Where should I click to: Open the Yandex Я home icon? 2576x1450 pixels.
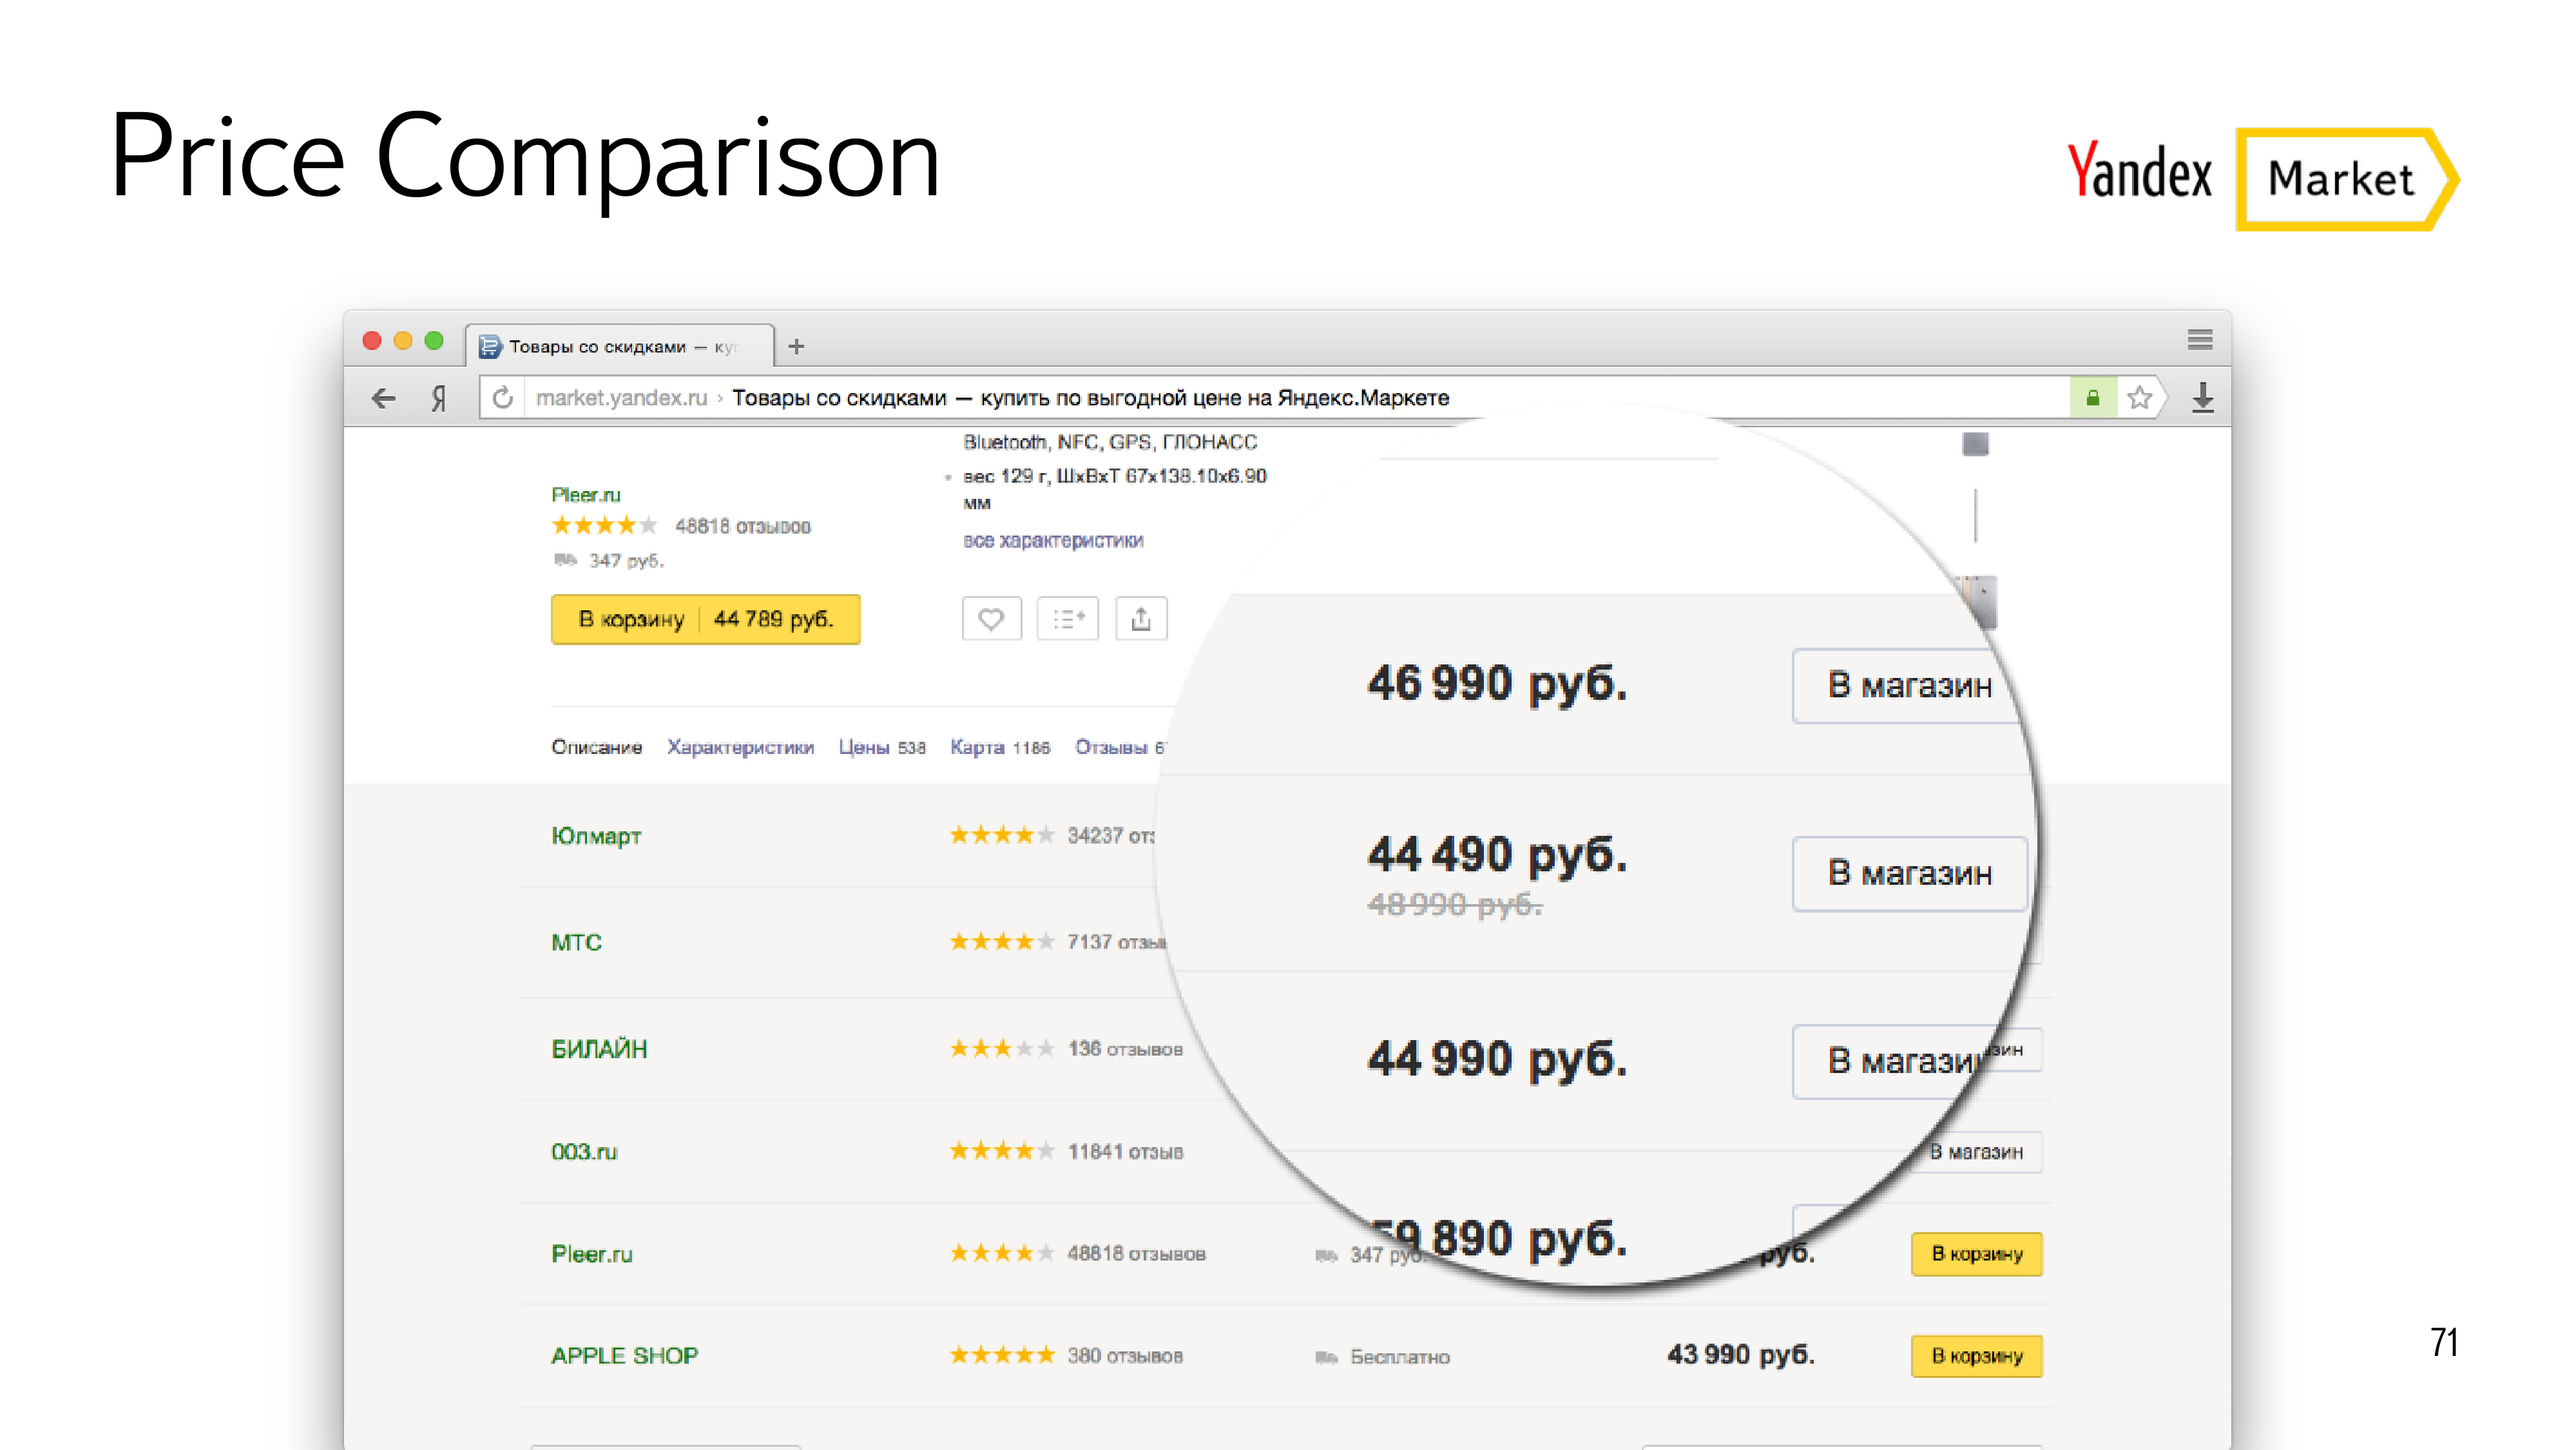click(x=438, y=398)
